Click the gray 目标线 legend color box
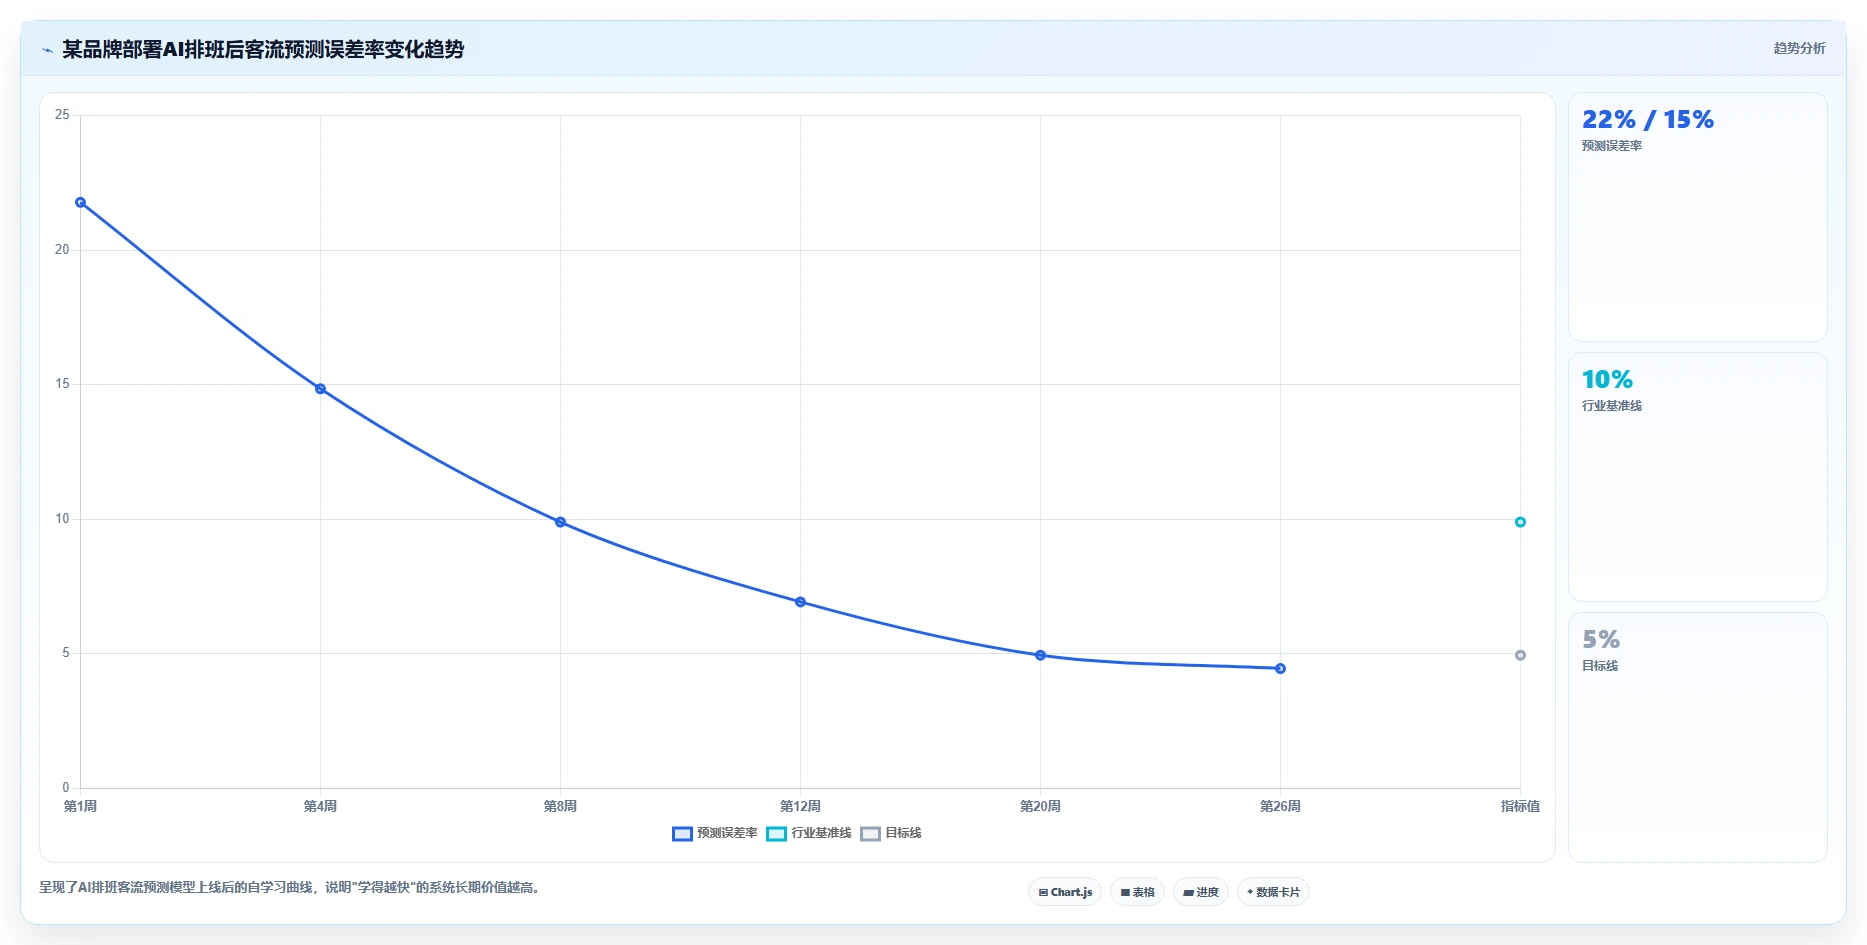The image size is (1867, 945). click(870, 834)
